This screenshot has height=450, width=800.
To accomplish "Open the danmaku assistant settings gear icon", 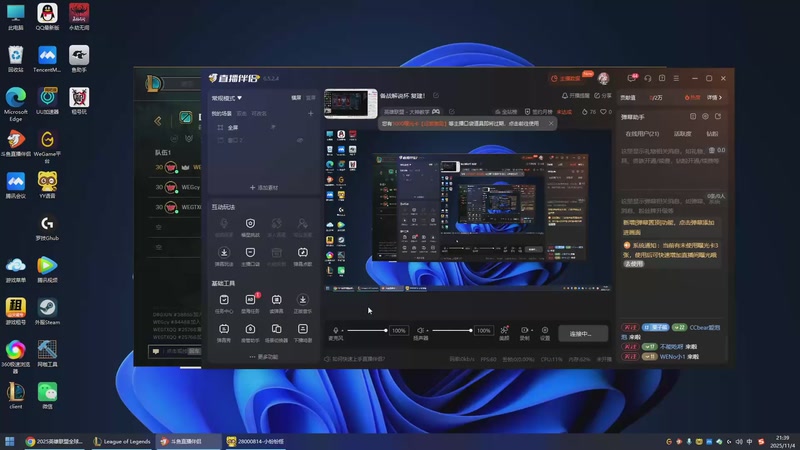I will click(x=705, y=116).
